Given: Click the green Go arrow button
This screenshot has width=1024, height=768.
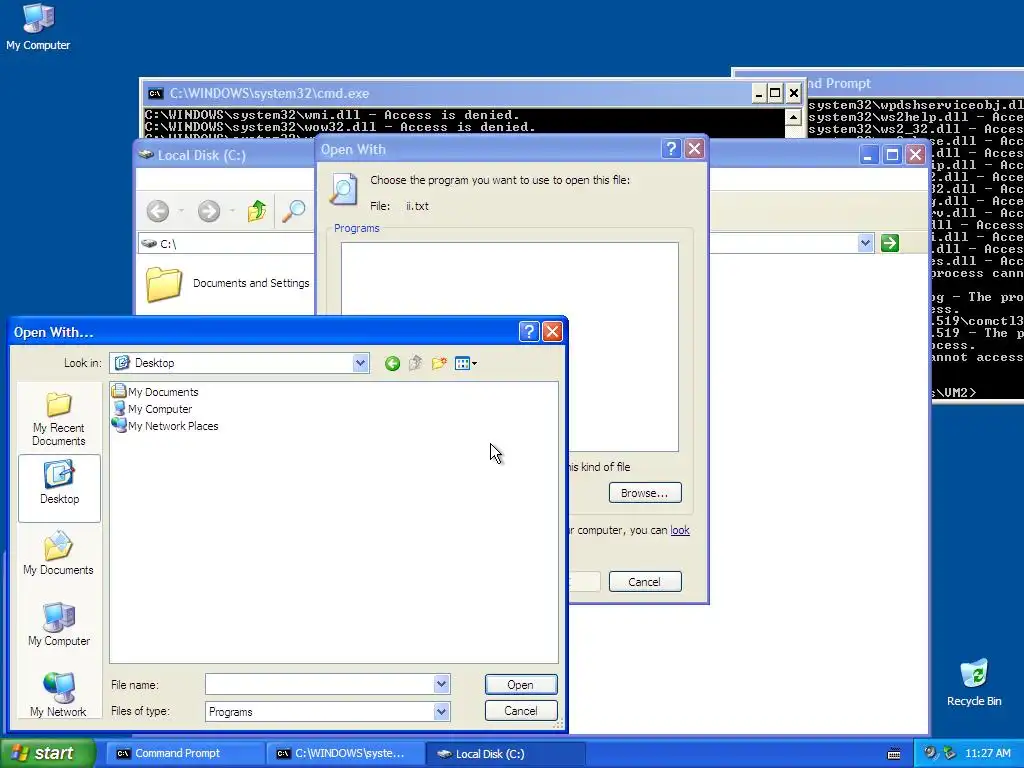Looking at the screenshot, I should point(889,244).
